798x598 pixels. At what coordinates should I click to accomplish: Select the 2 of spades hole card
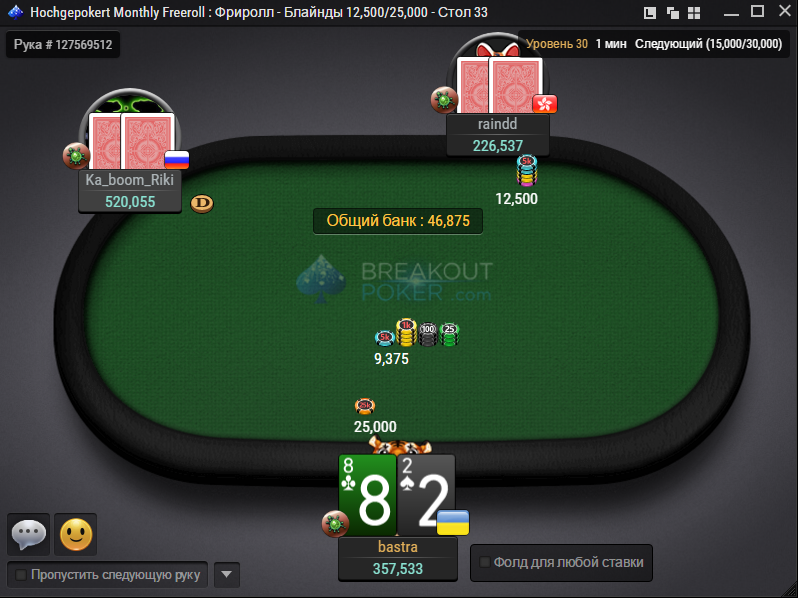click(426, 496)
